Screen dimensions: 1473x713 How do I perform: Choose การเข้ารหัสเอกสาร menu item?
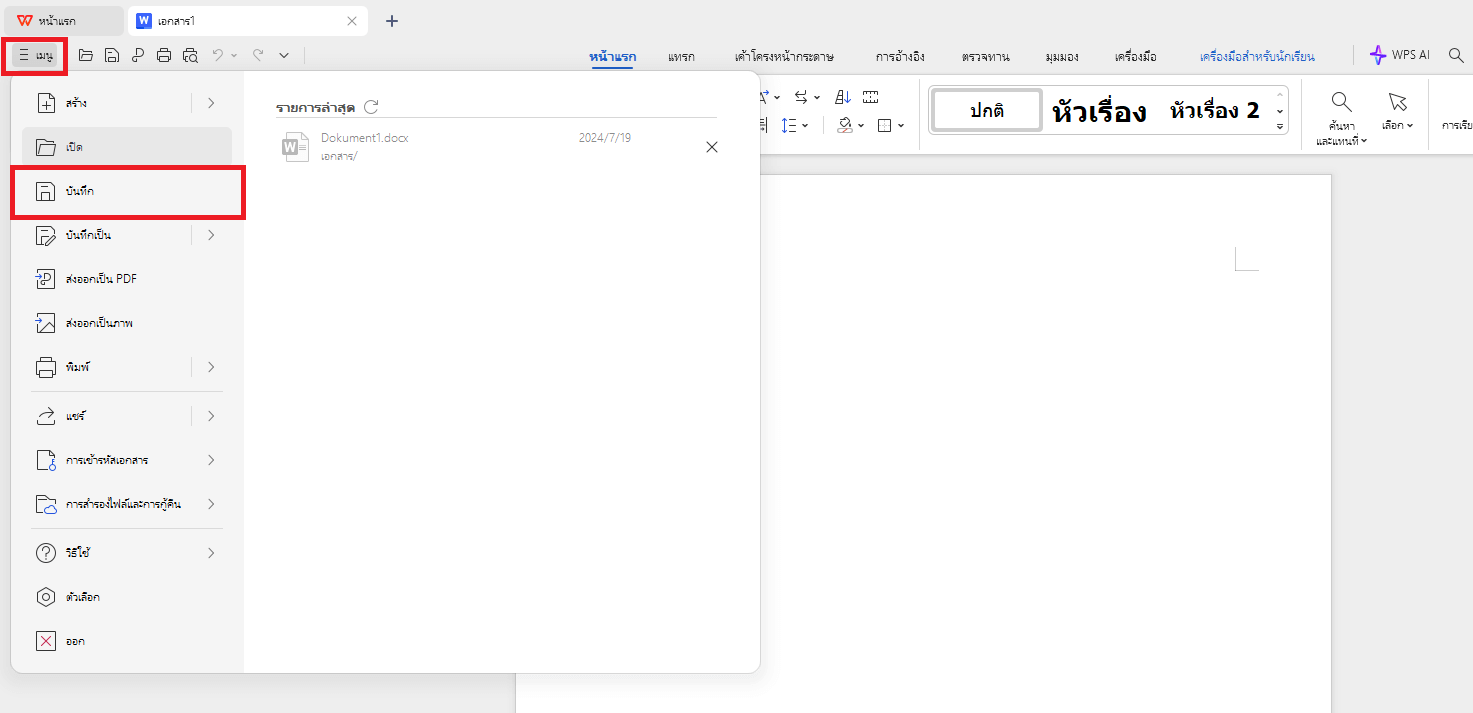[x=127, y=460]
